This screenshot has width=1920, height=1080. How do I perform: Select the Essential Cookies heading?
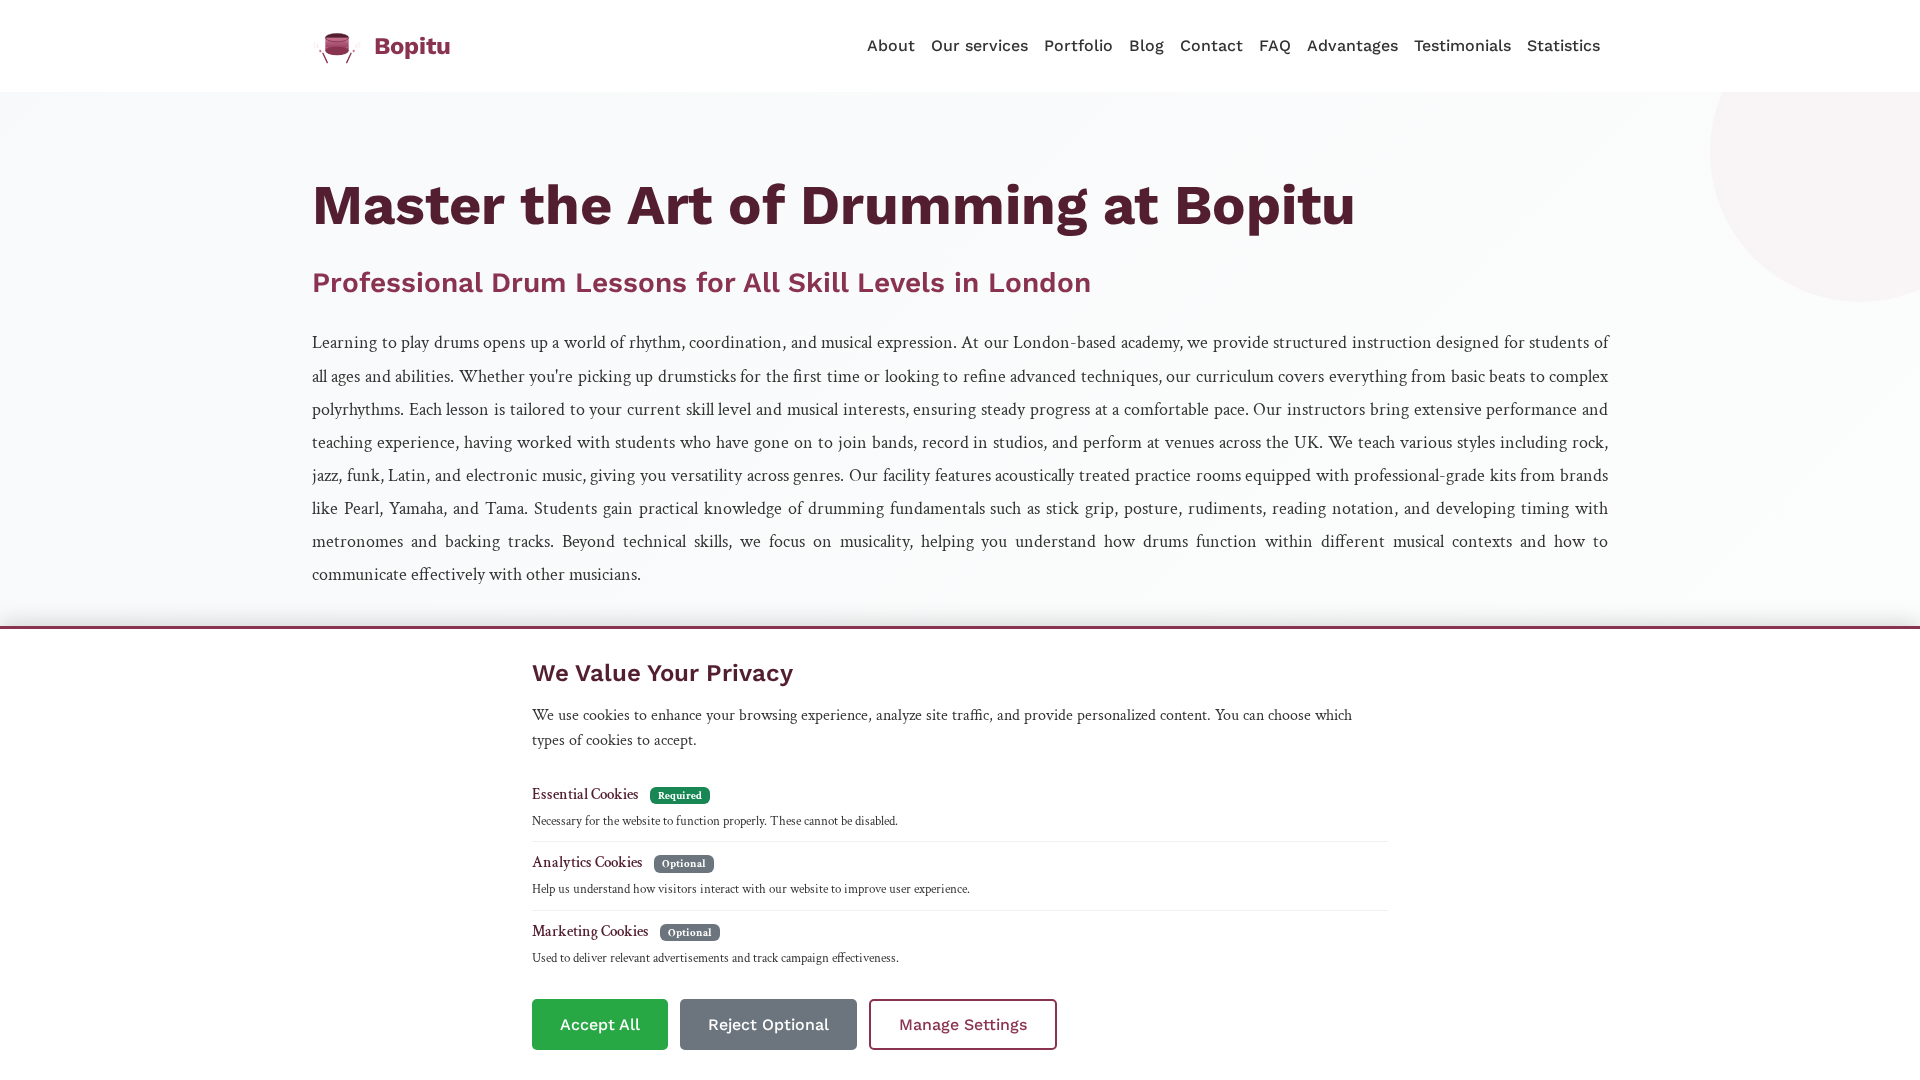tap(585, 794)
